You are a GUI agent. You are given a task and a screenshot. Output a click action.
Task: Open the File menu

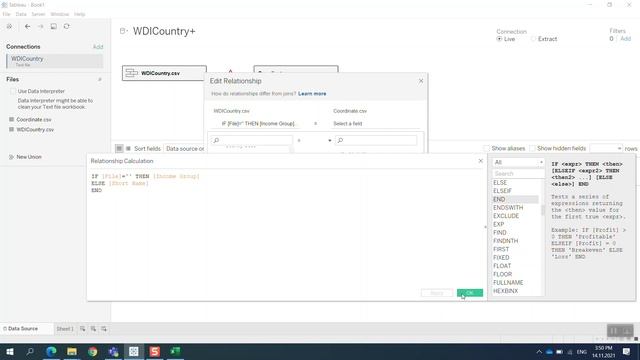point(7,14)
